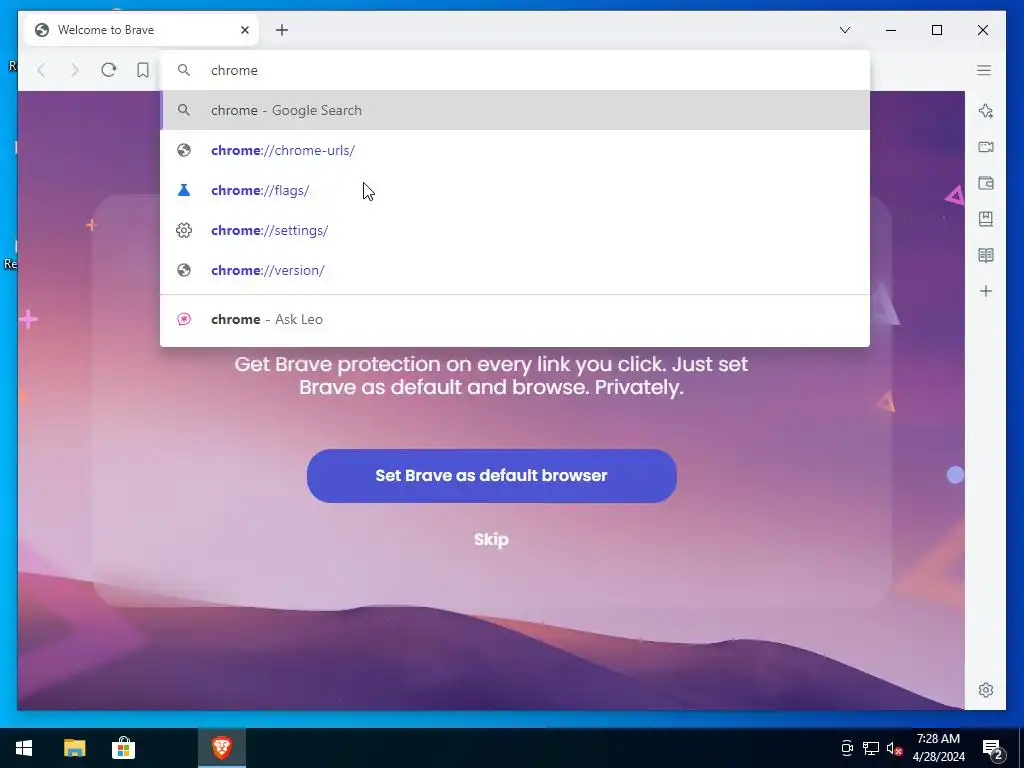Close the Brave browser window
This screenshot has width=1024, height=768.
click(982, 30)
